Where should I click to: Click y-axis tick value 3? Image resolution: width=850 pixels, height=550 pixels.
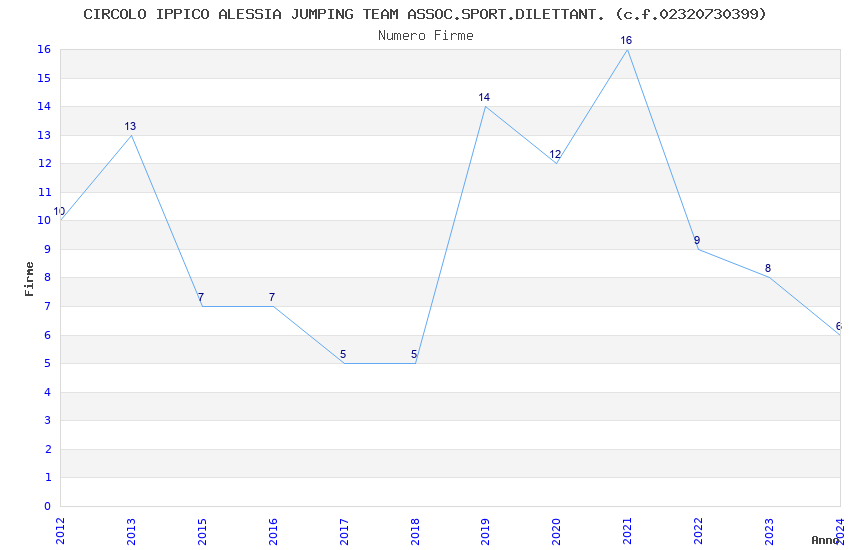coord(48,420)
